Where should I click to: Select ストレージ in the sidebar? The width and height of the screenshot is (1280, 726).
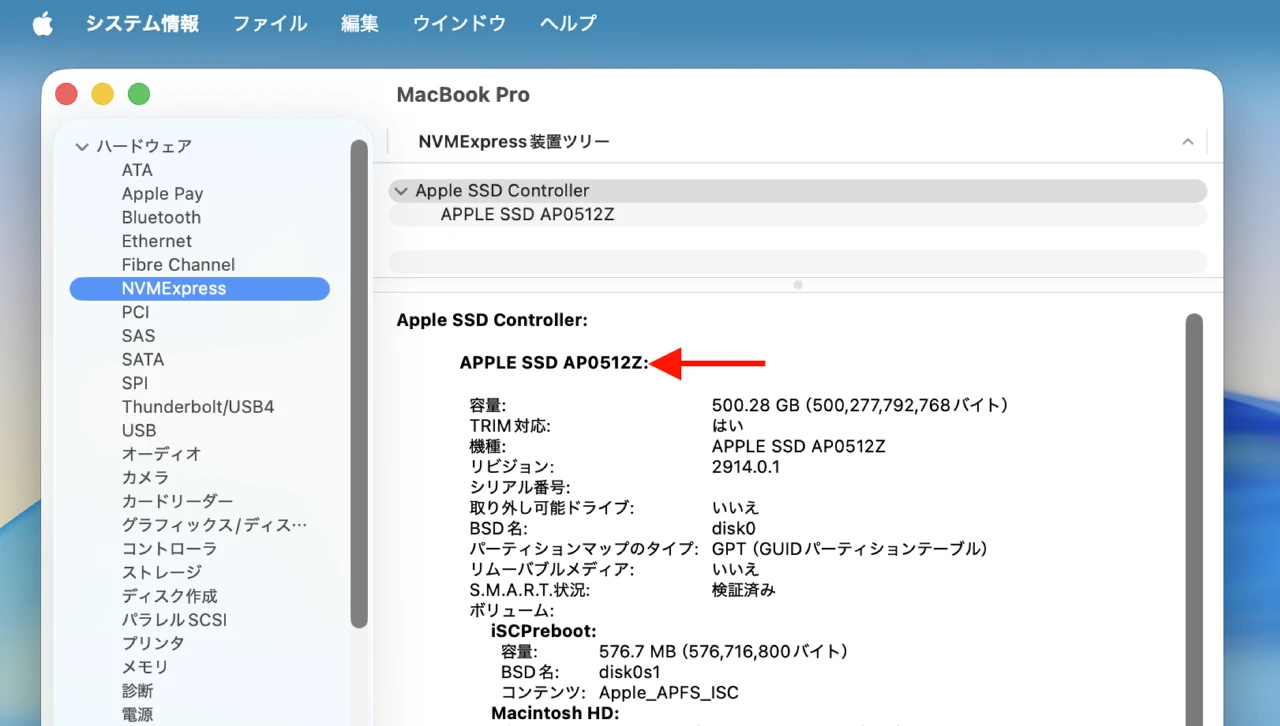click(x=163, y=572)
